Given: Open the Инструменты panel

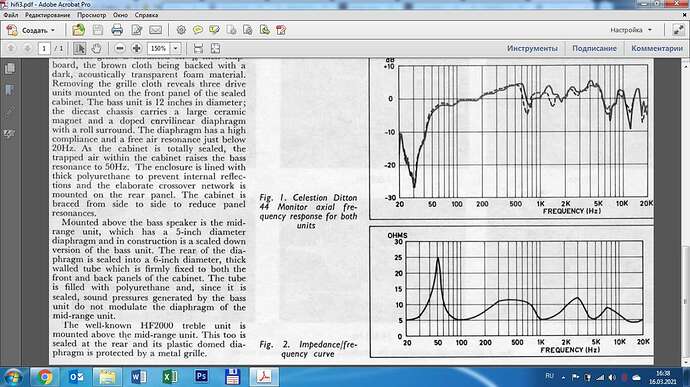Looking at the screenshot, I should click(x=532, y=48).
